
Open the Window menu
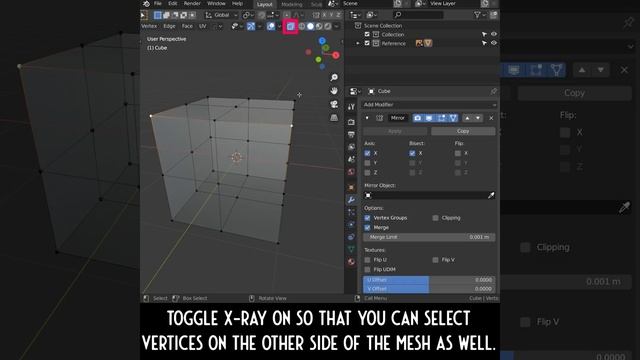[x=216, y=4]
